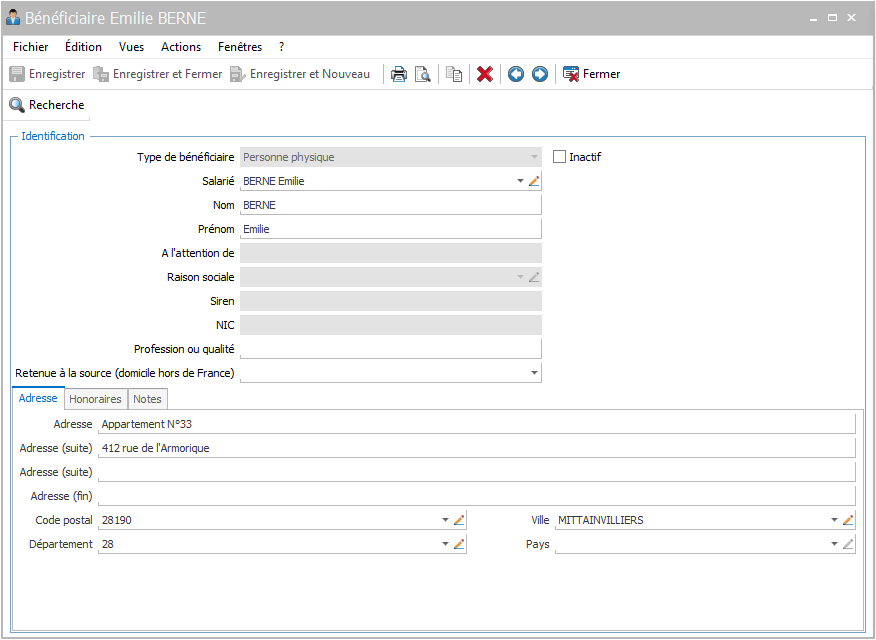The image size is (876, 640).
Task: Switch to the Notes tab
Action: point(147,399)
